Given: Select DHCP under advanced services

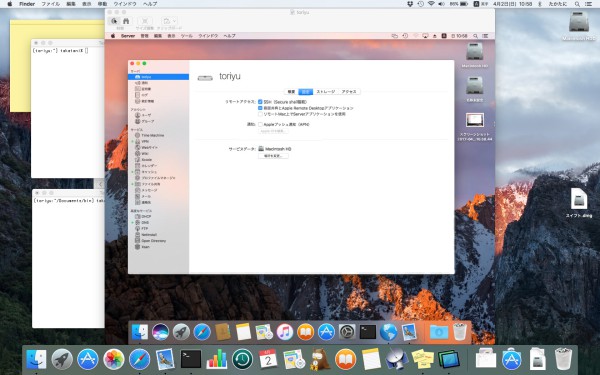Looking at the screenshot, I should pos(158,216).
